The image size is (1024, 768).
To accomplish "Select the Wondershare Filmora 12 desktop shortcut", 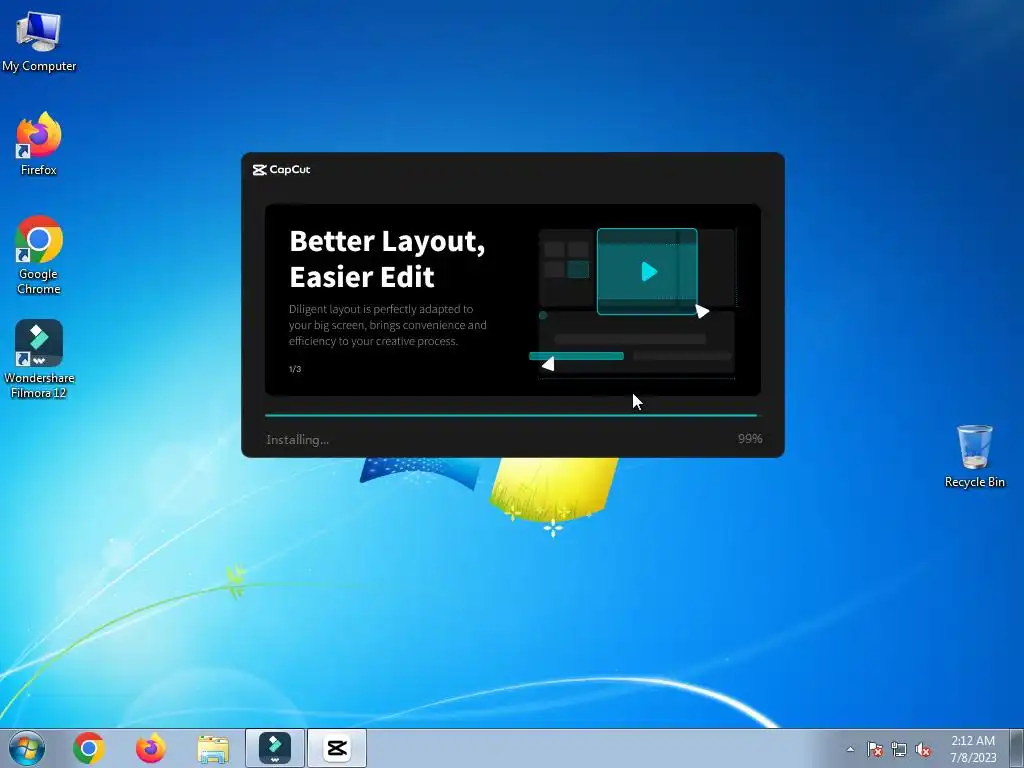I will (39, 359).
